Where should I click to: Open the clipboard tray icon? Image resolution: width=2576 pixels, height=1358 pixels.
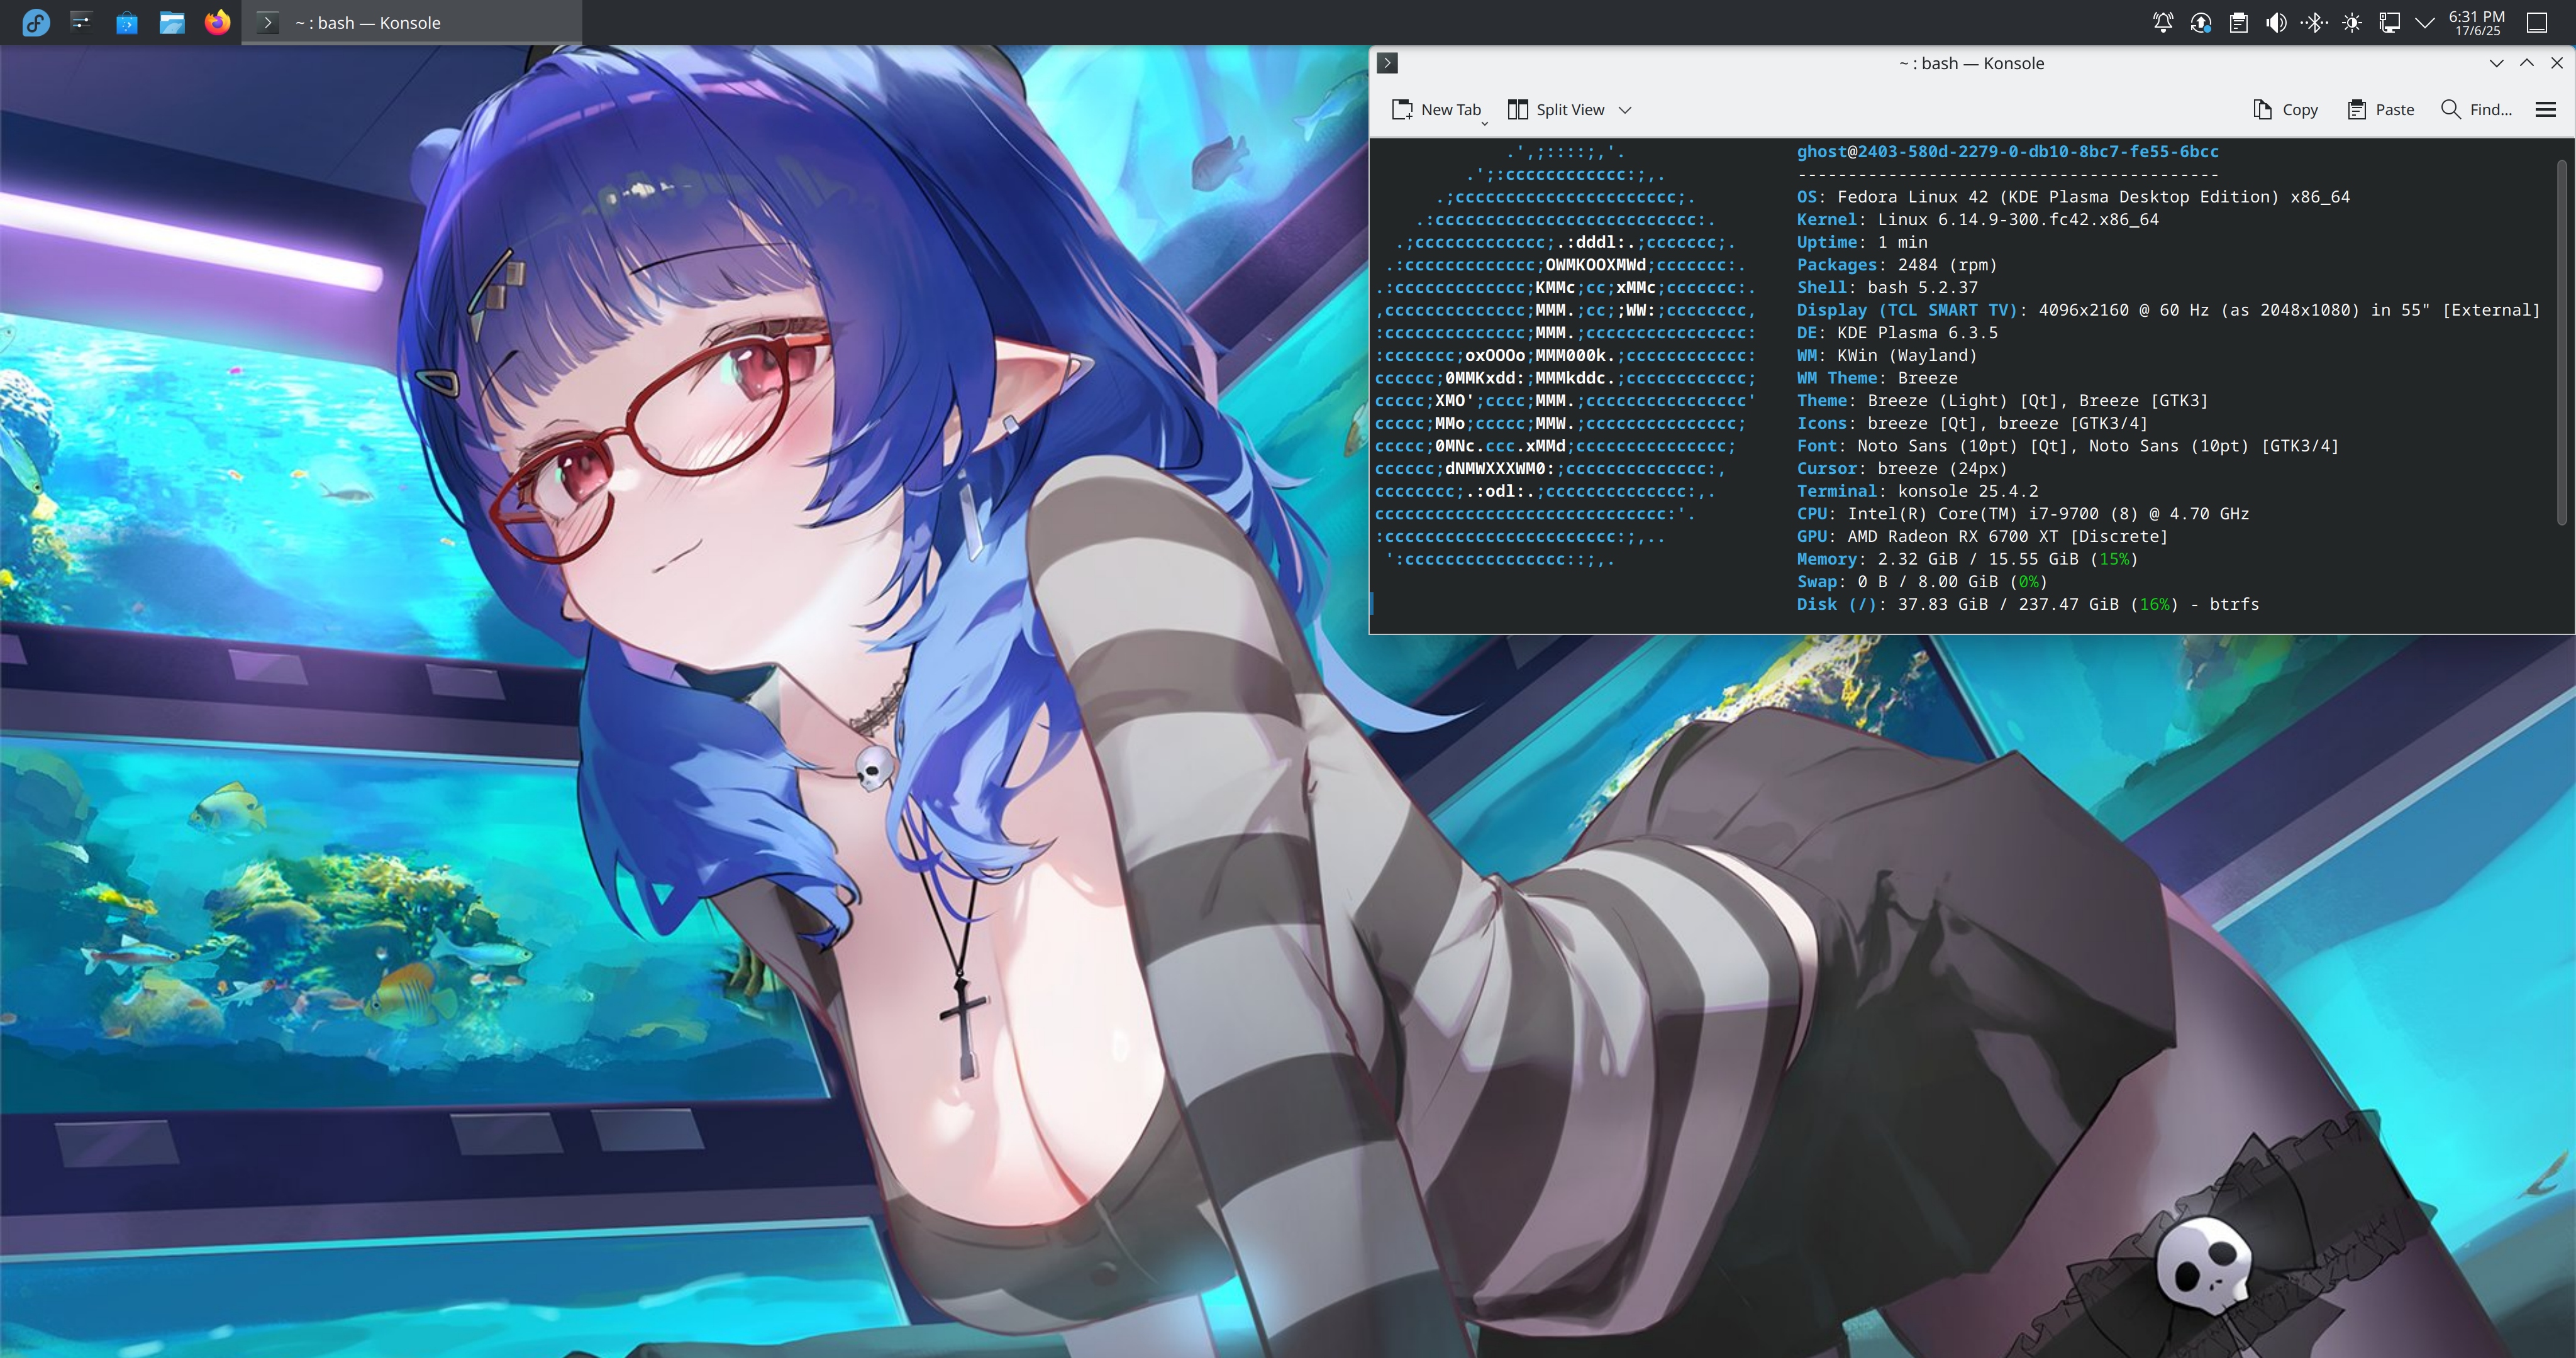2239,22
